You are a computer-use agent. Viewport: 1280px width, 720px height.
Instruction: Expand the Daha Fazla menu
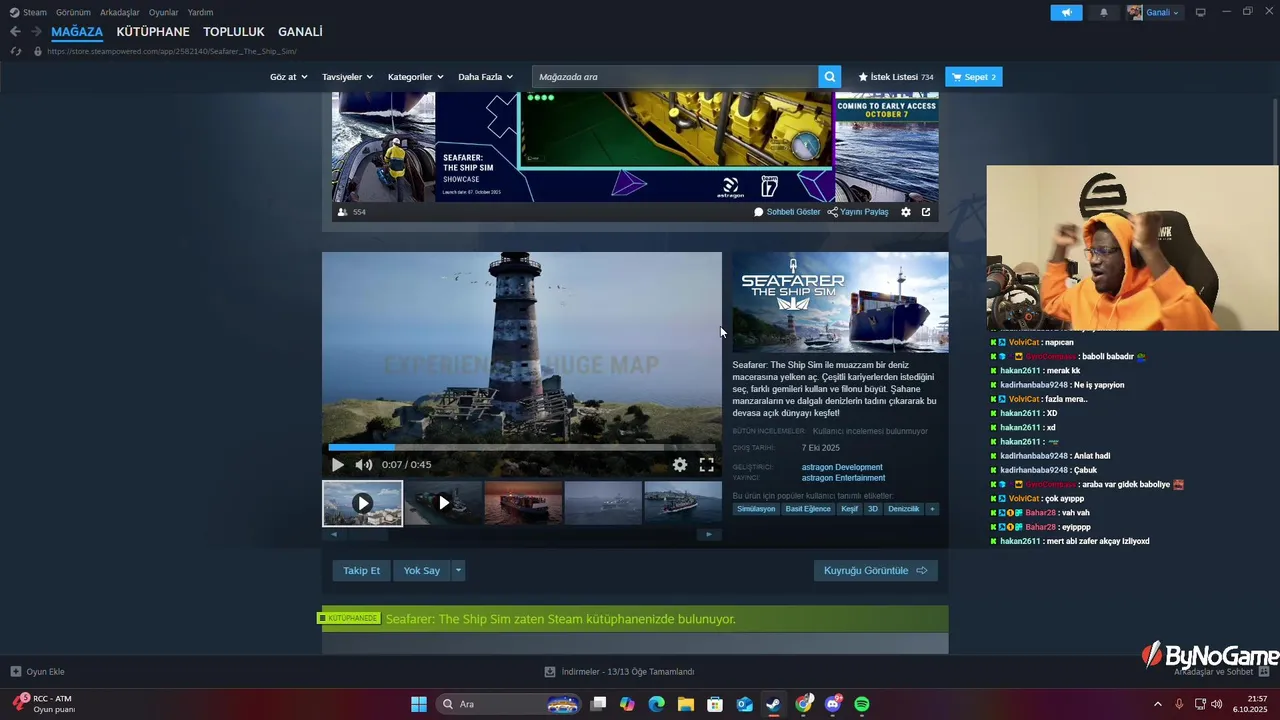point(485,77)
